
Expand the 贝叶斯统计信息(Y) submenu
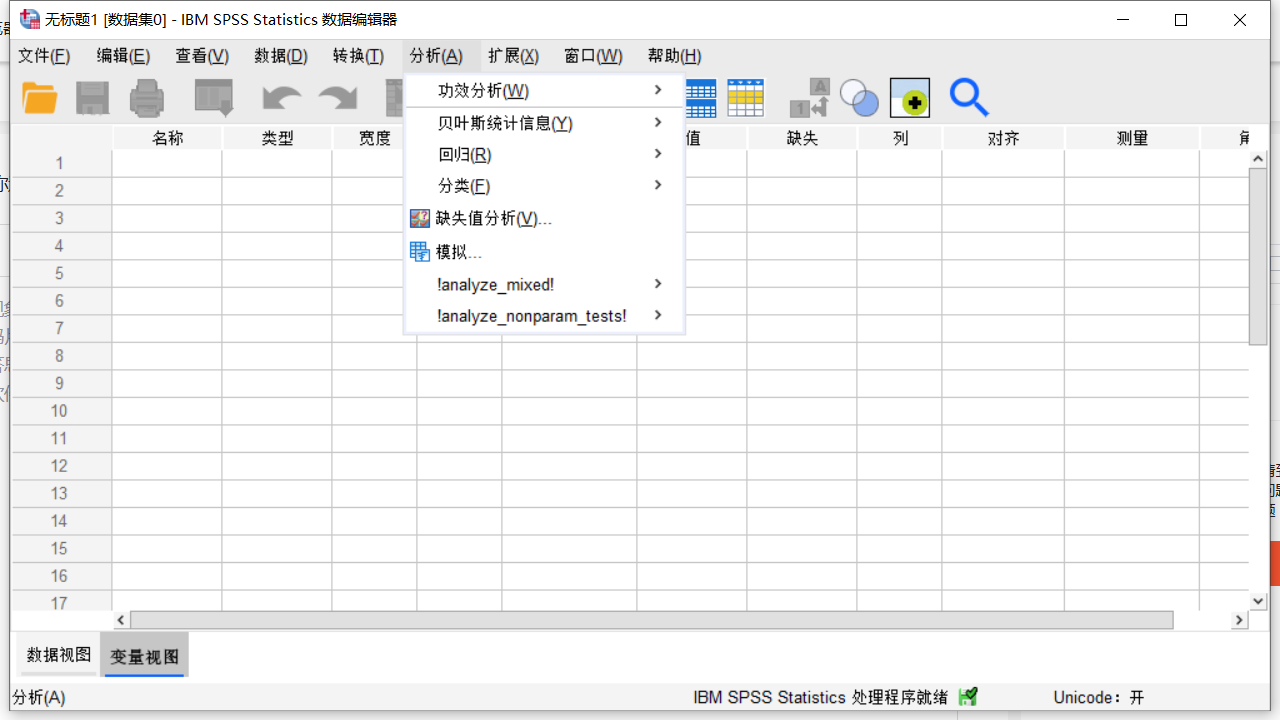click(544, 123)
